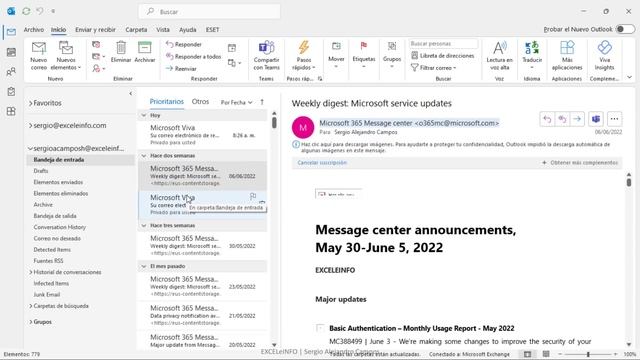
Task: Click the download images info bar
Action: coord(456,147)
